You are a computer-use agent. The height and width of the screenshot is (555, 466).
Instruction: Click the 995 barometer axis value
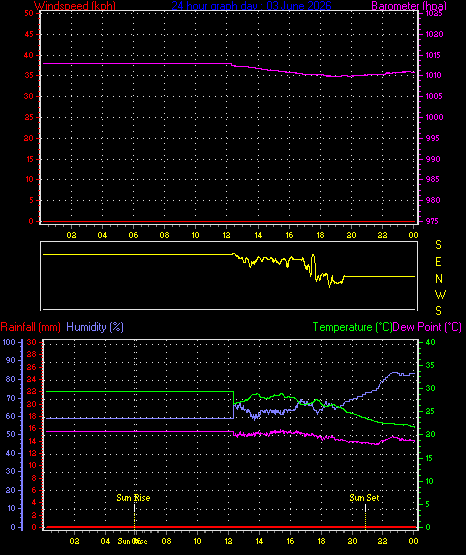click(x=433, y=138)
